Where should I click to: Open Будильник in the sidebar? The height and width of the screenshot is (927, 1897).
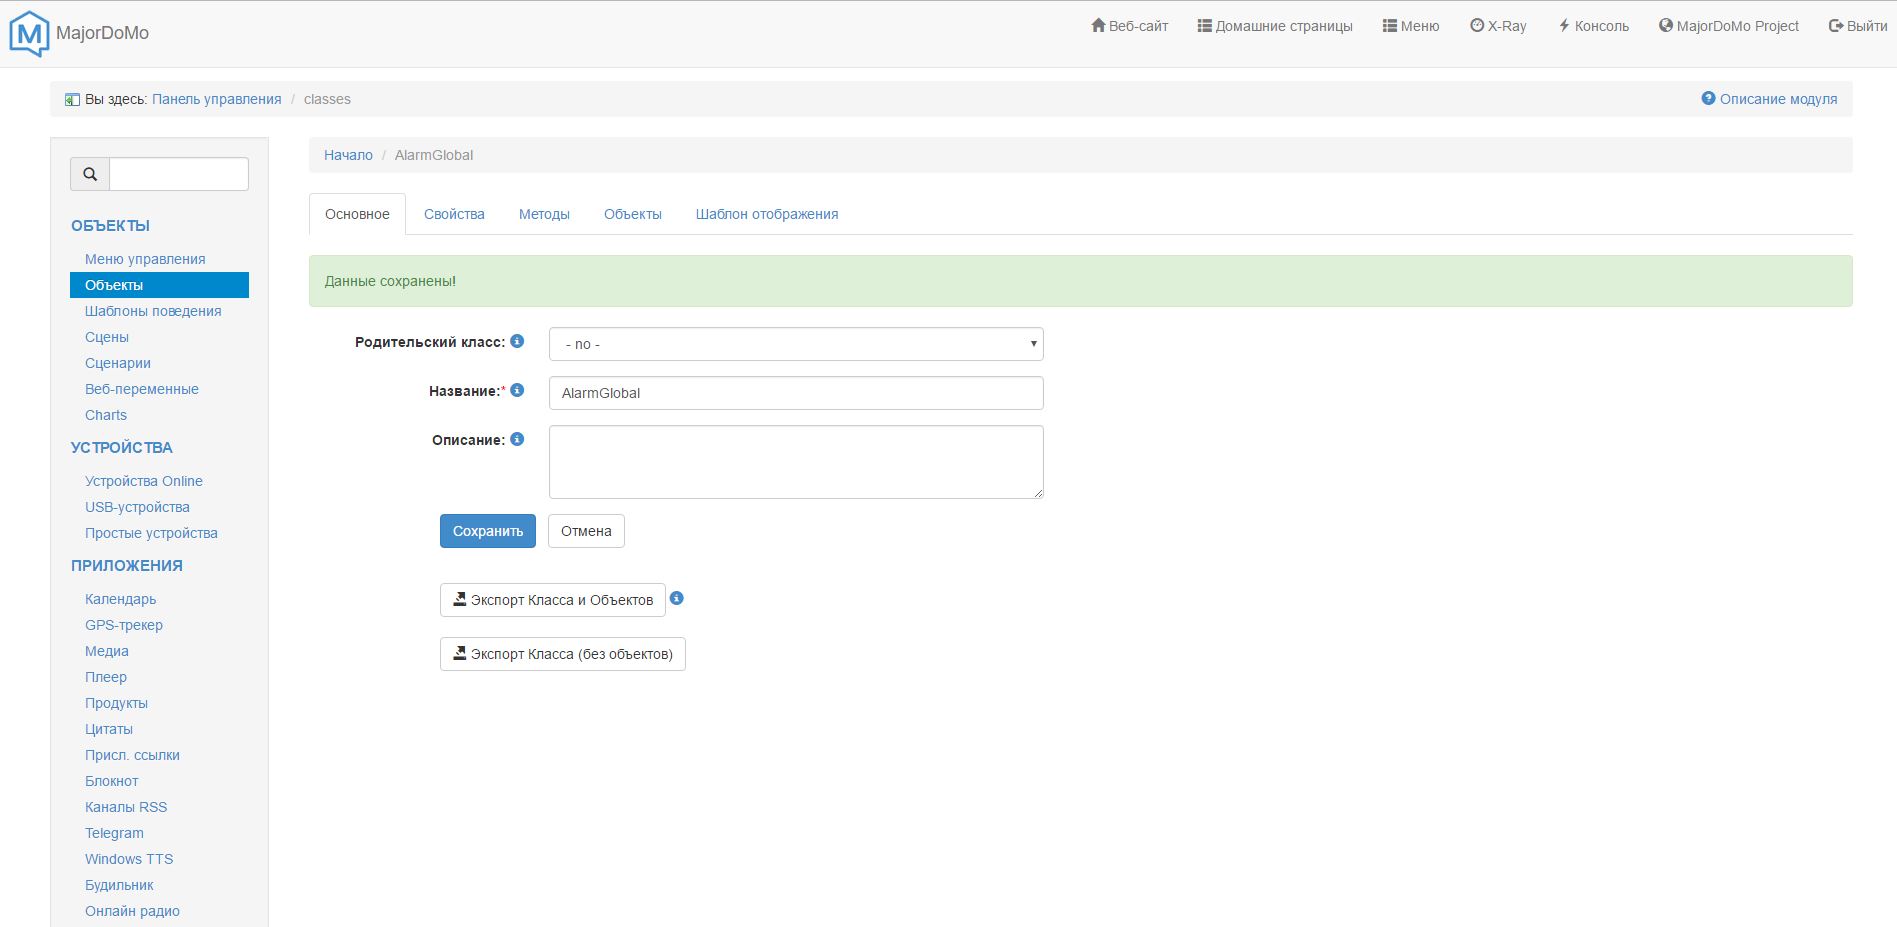click(119, 885)
